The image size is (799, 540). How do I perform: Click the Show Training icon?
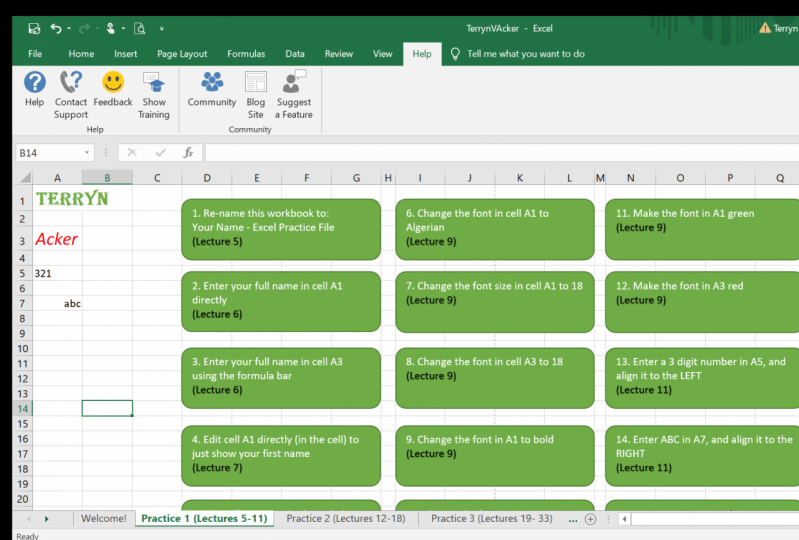point(154,82)
